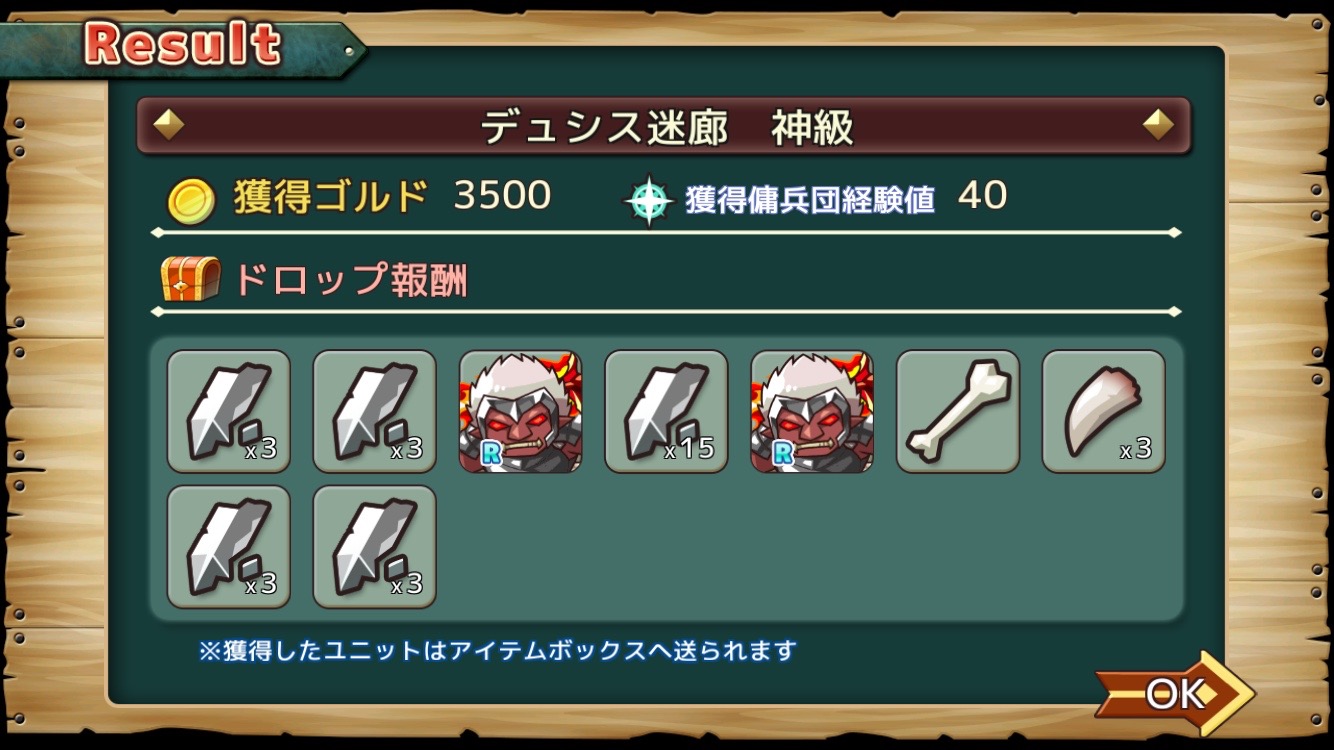Select second x3 silver ore in bottom row
Screen dimensions: 1334x750
375,547
